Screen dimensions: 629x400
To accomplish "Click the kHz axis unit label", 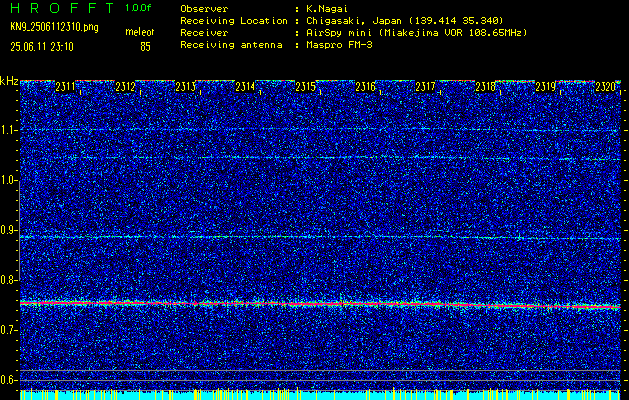I will tap(9, 81).
